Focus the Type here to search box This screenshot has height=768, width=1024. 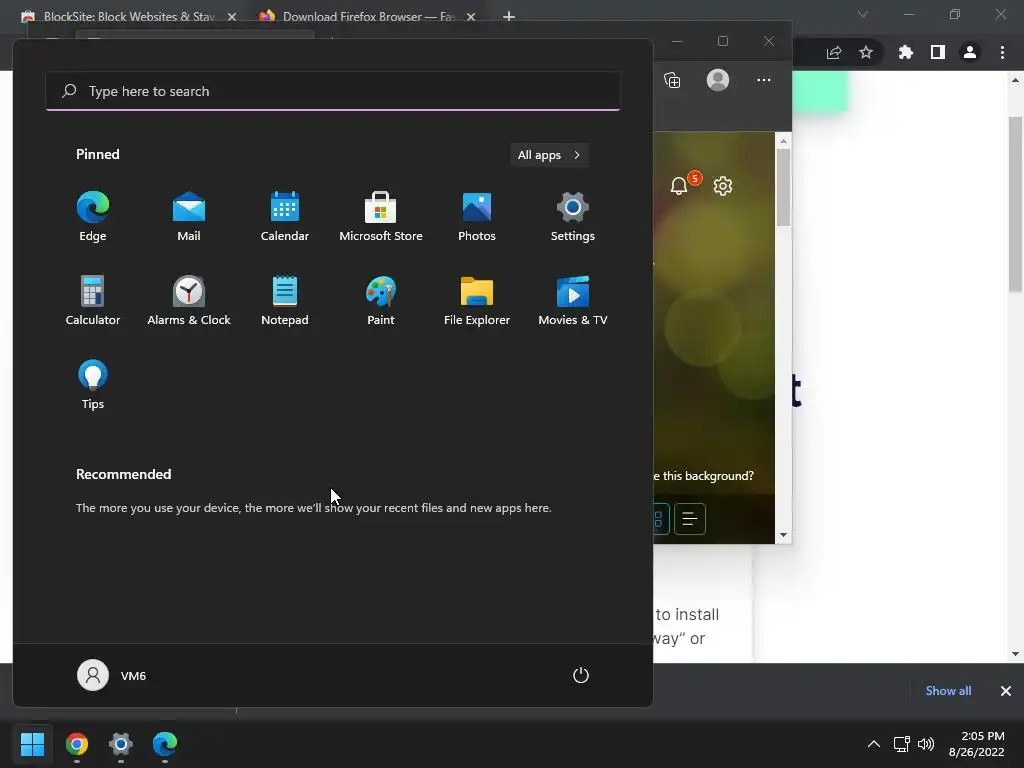[333, 91]
